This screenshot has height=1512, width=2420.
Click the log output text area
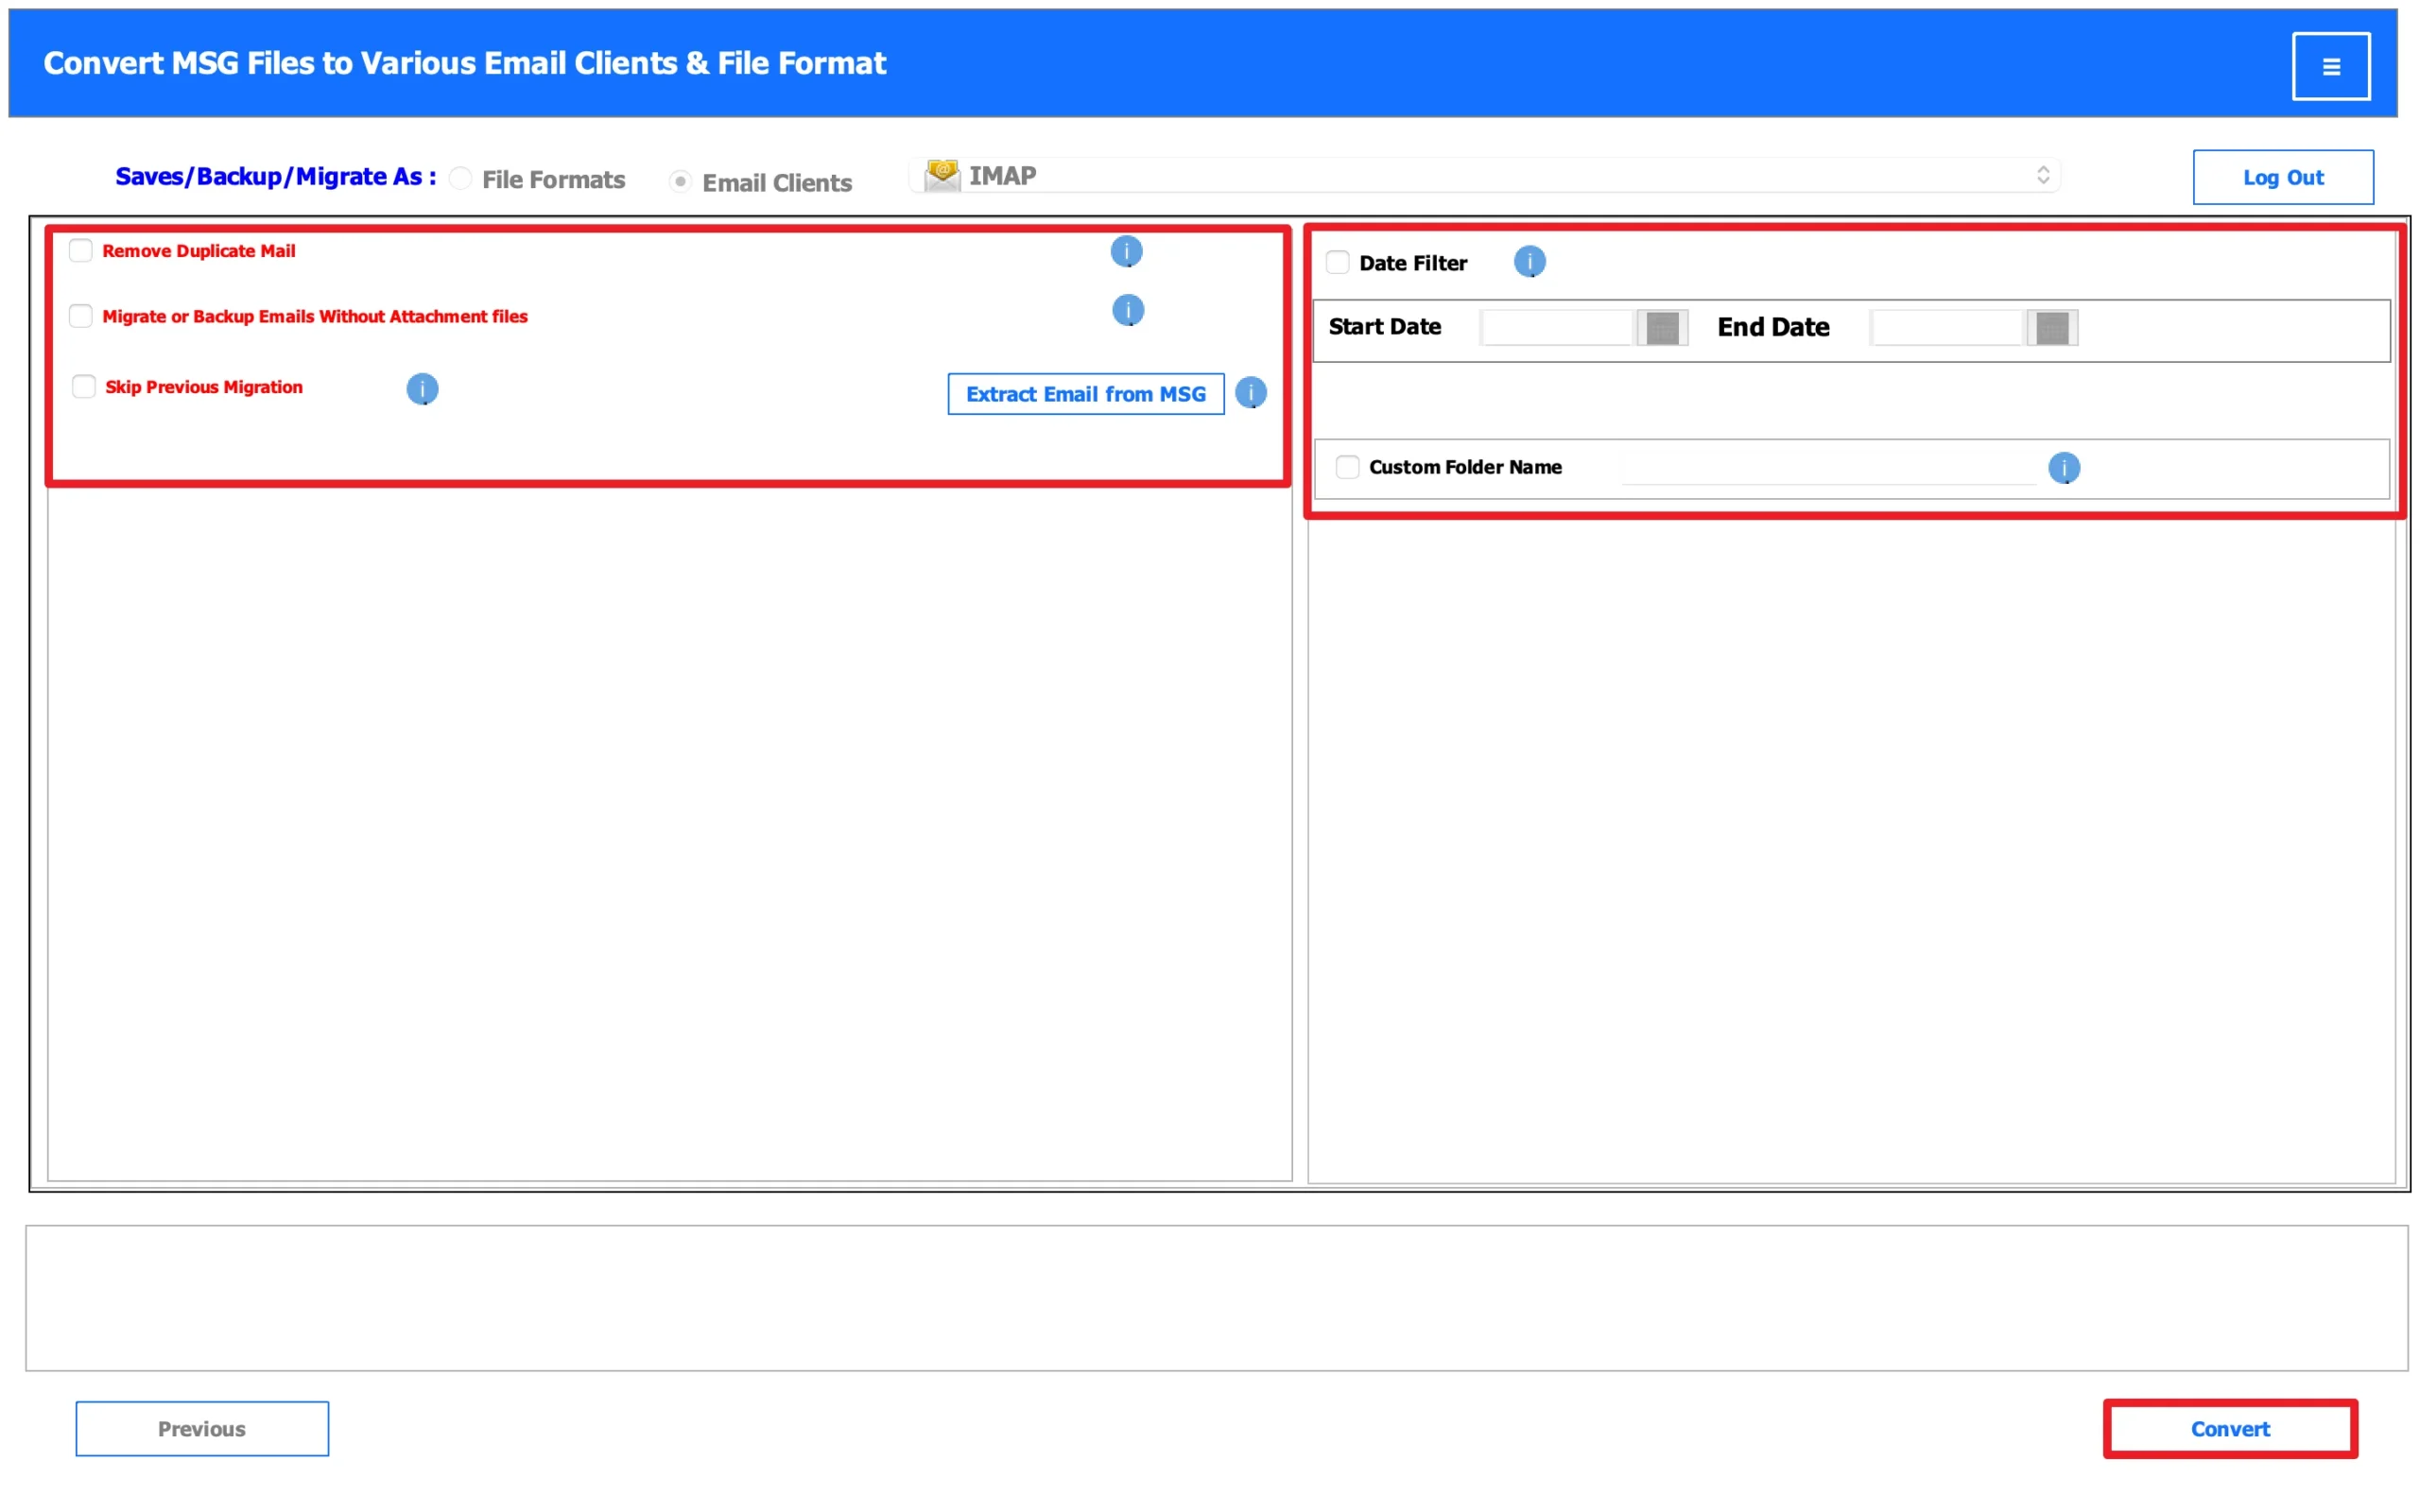1216,1298
